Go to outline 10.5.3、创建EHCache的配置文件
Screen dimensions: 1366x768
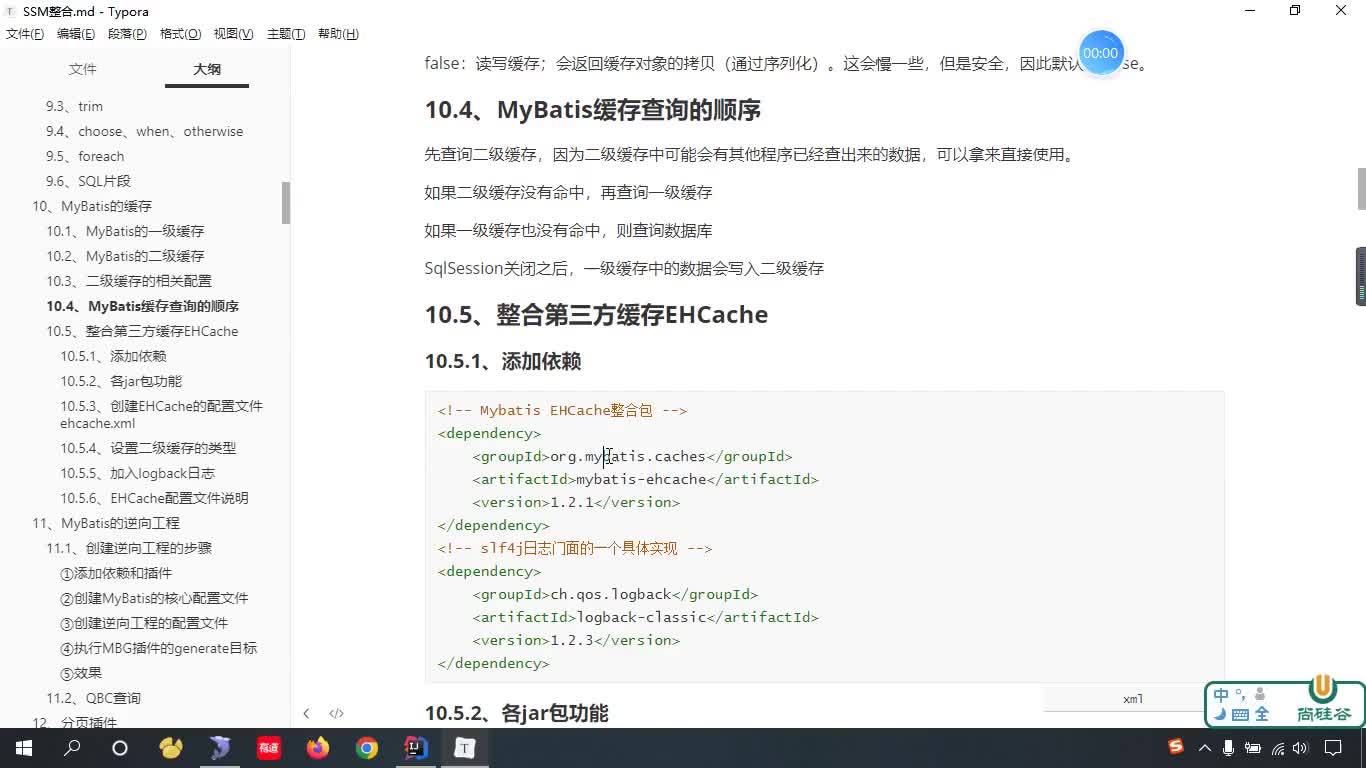tap(161, 414)
